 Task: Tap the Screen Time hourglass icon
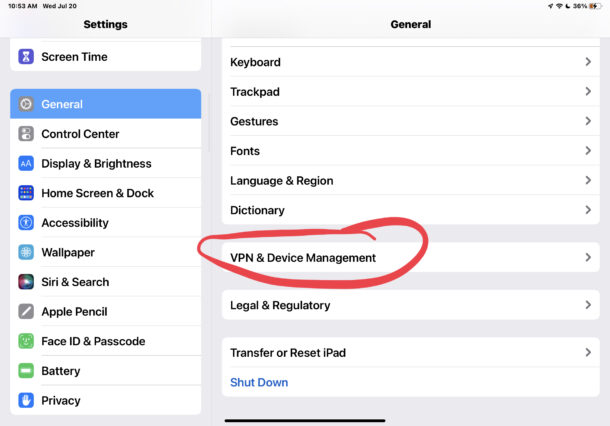click(26, 56)
